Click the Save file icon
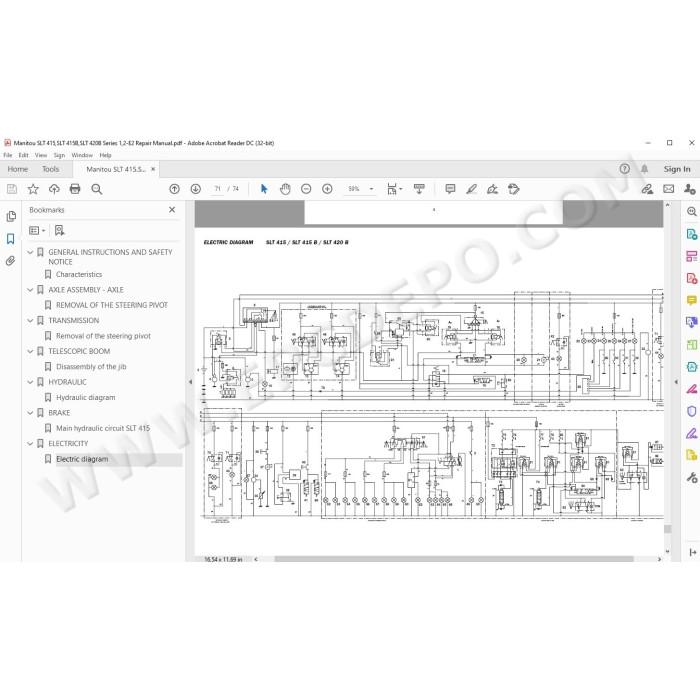The height and width of the screenshot is (700, 700). tap(12, 189)
